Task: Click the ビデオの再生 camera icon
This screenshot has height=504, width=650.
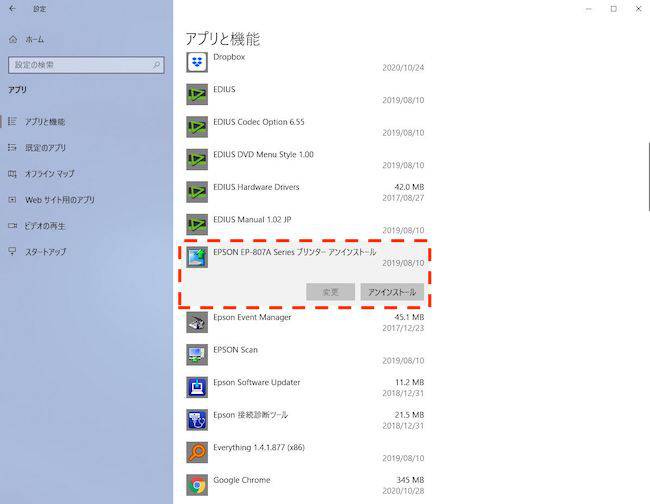Action: (12, 226)
